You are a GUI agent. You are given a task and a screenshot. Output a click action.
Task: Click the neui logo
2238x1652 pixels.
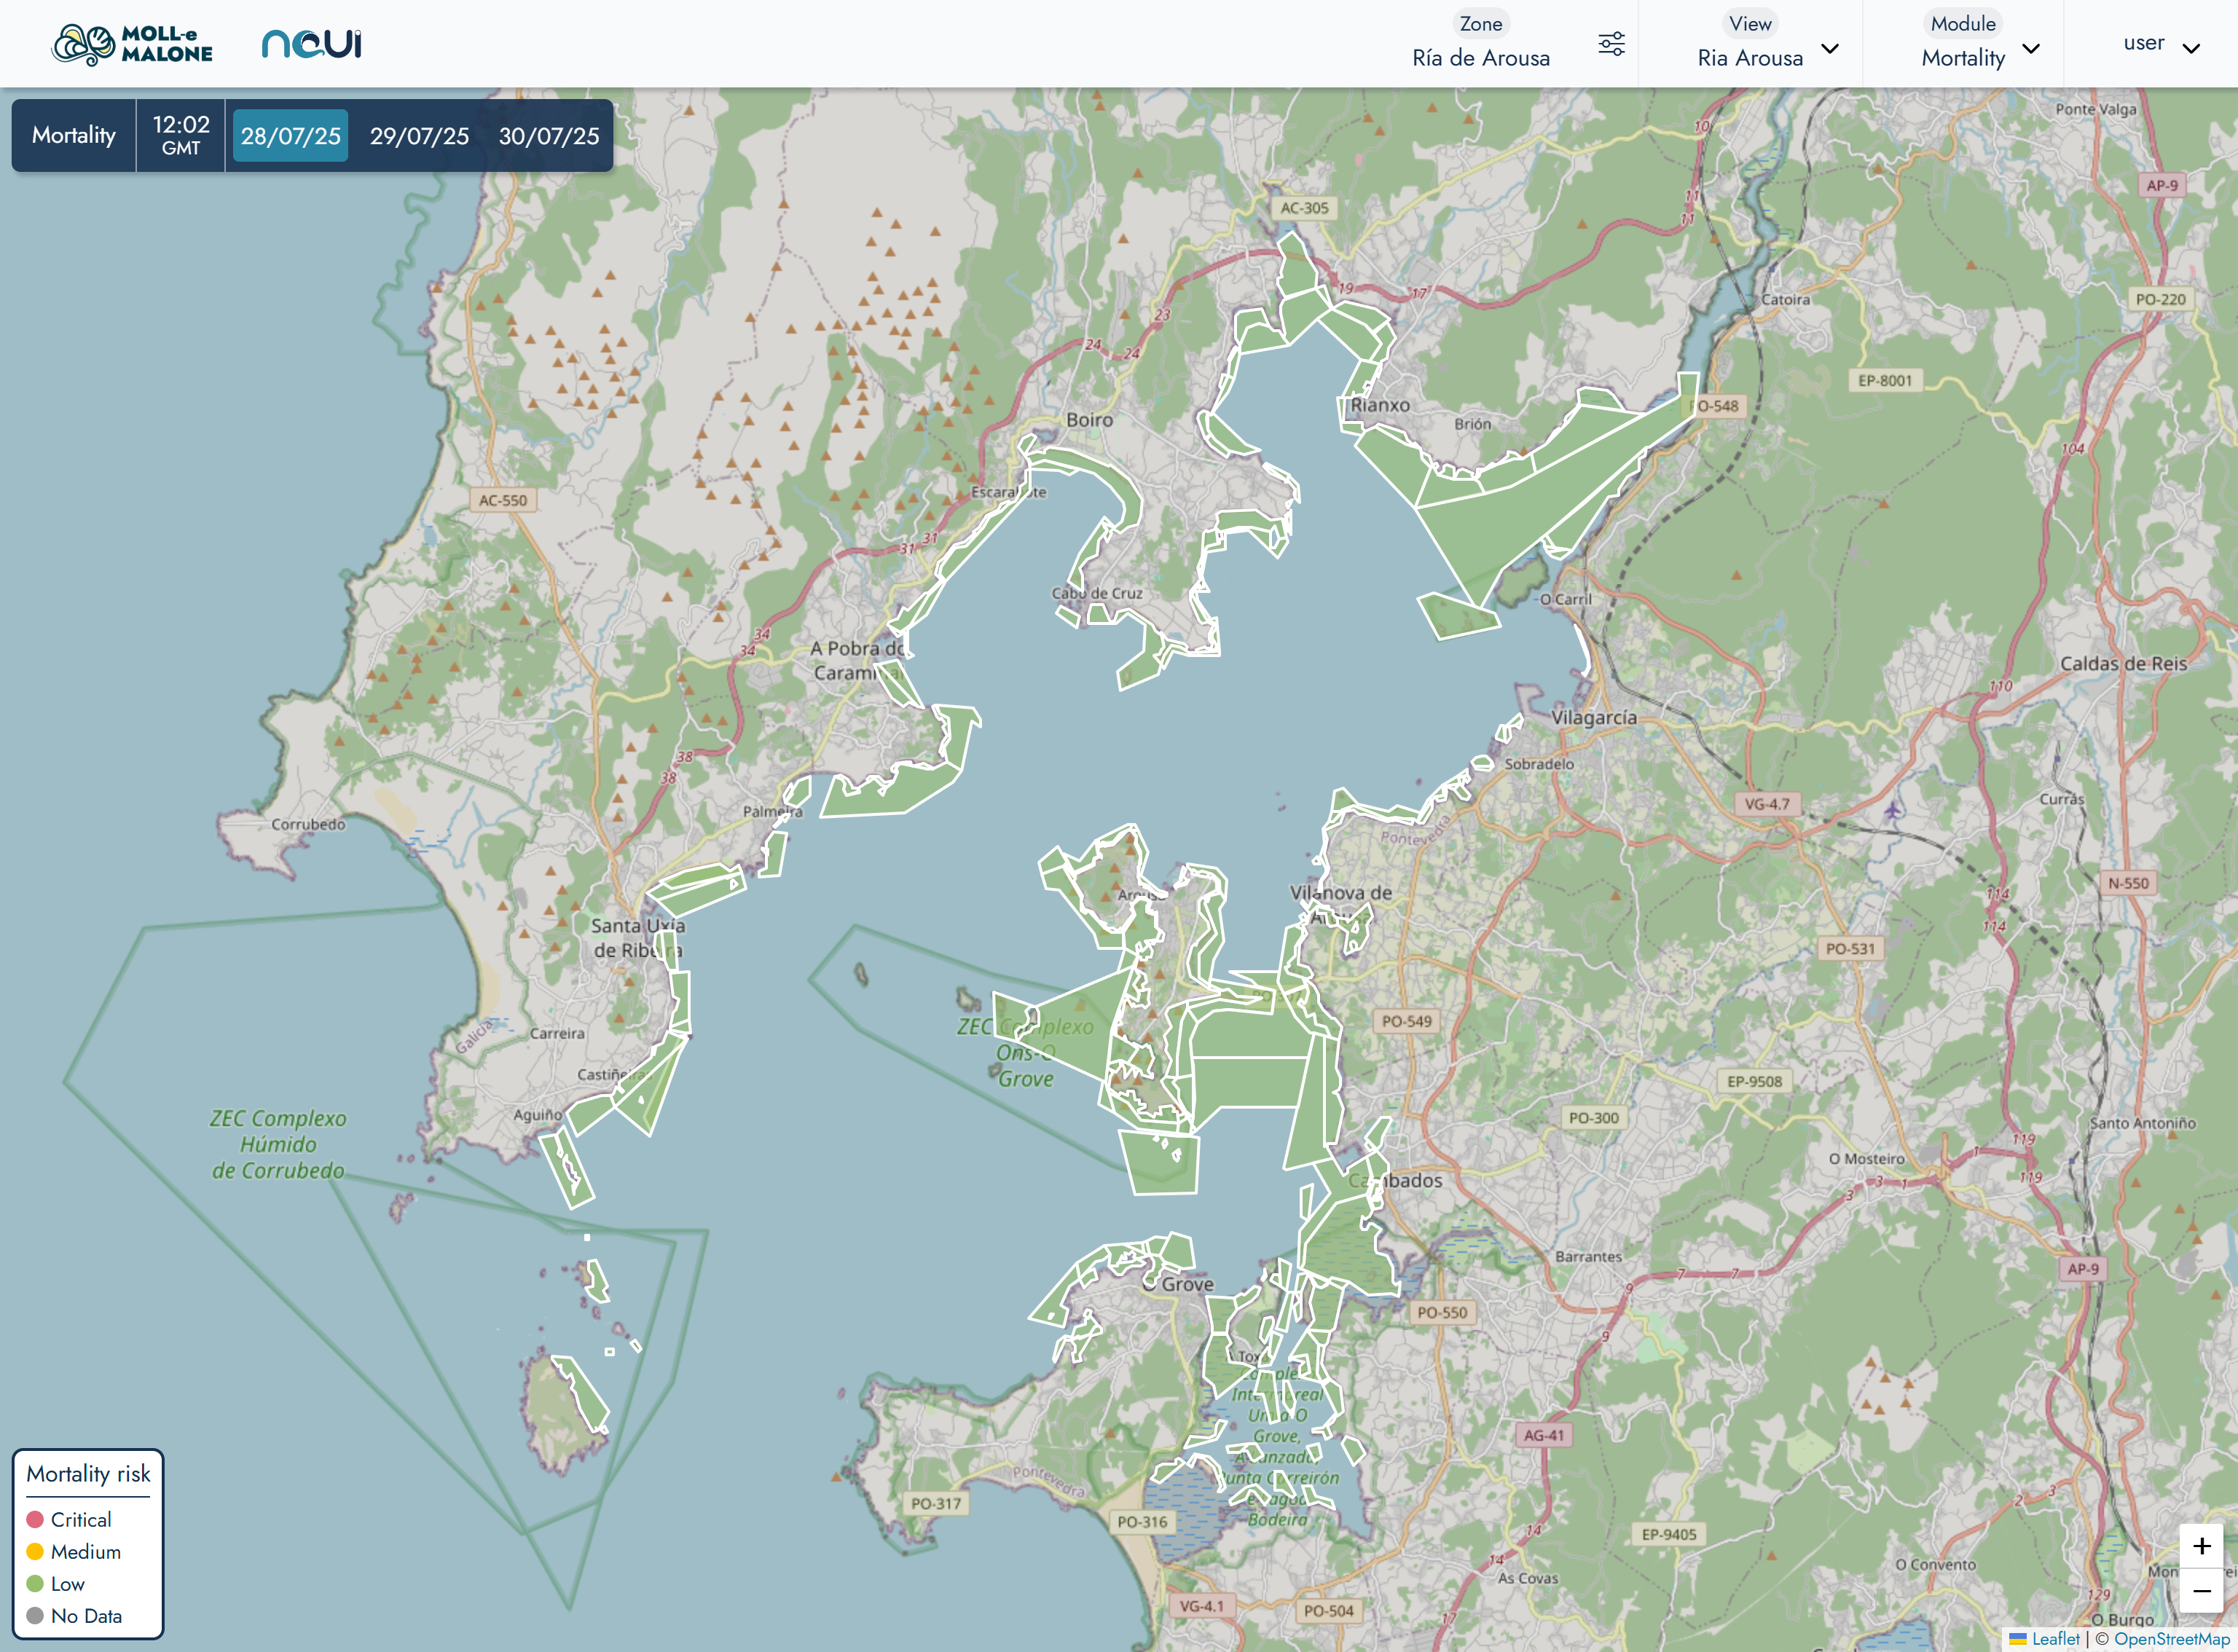311,44
